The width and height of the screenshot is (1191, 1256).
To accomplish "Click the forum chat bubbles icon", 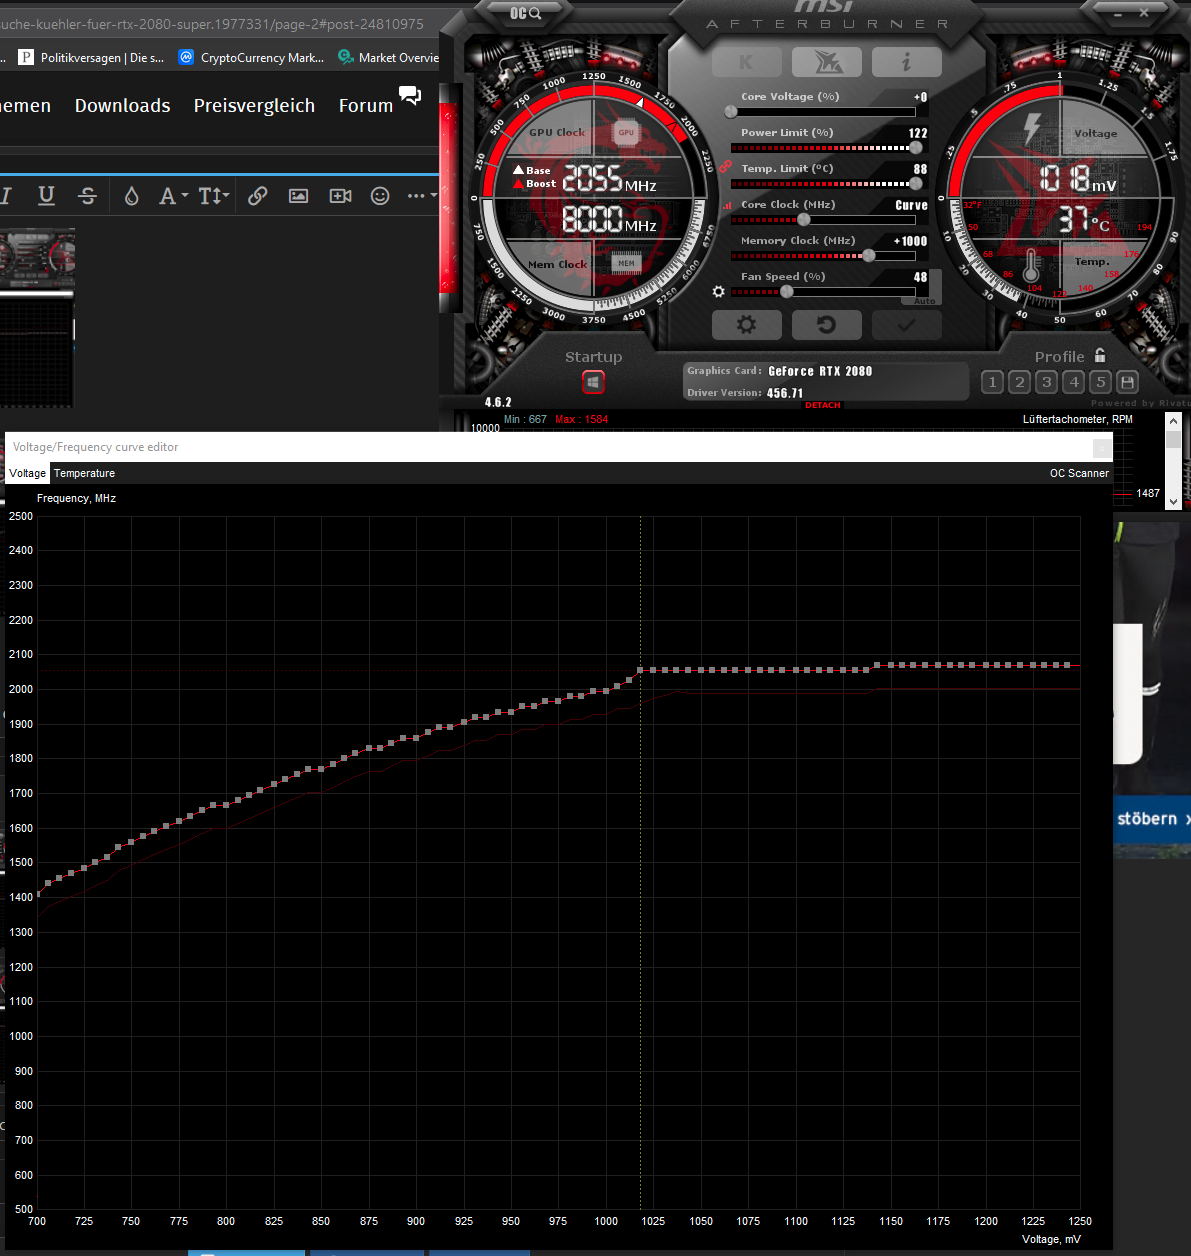I will click(x=410, y=95).
